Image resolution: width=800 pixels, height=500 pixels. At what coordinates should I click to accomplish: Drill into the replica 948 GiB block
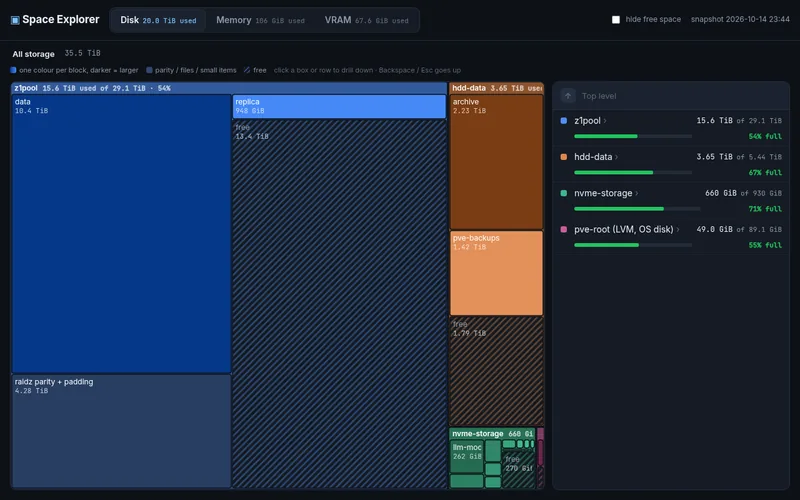tap(339, 107)
